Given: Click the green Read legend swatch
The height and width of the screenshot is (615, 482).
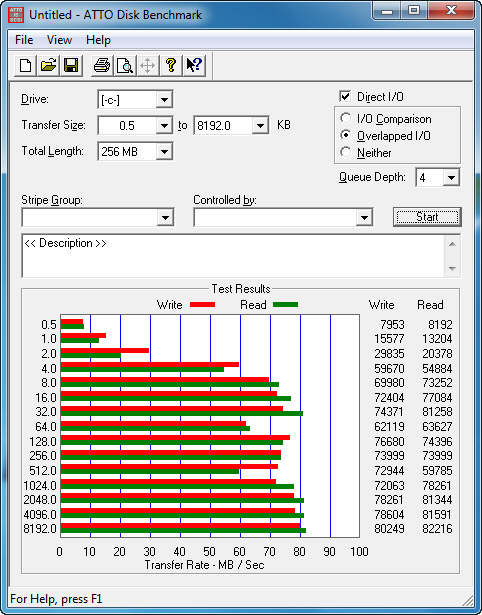Looking at the screenshot, I should [286, 305].
